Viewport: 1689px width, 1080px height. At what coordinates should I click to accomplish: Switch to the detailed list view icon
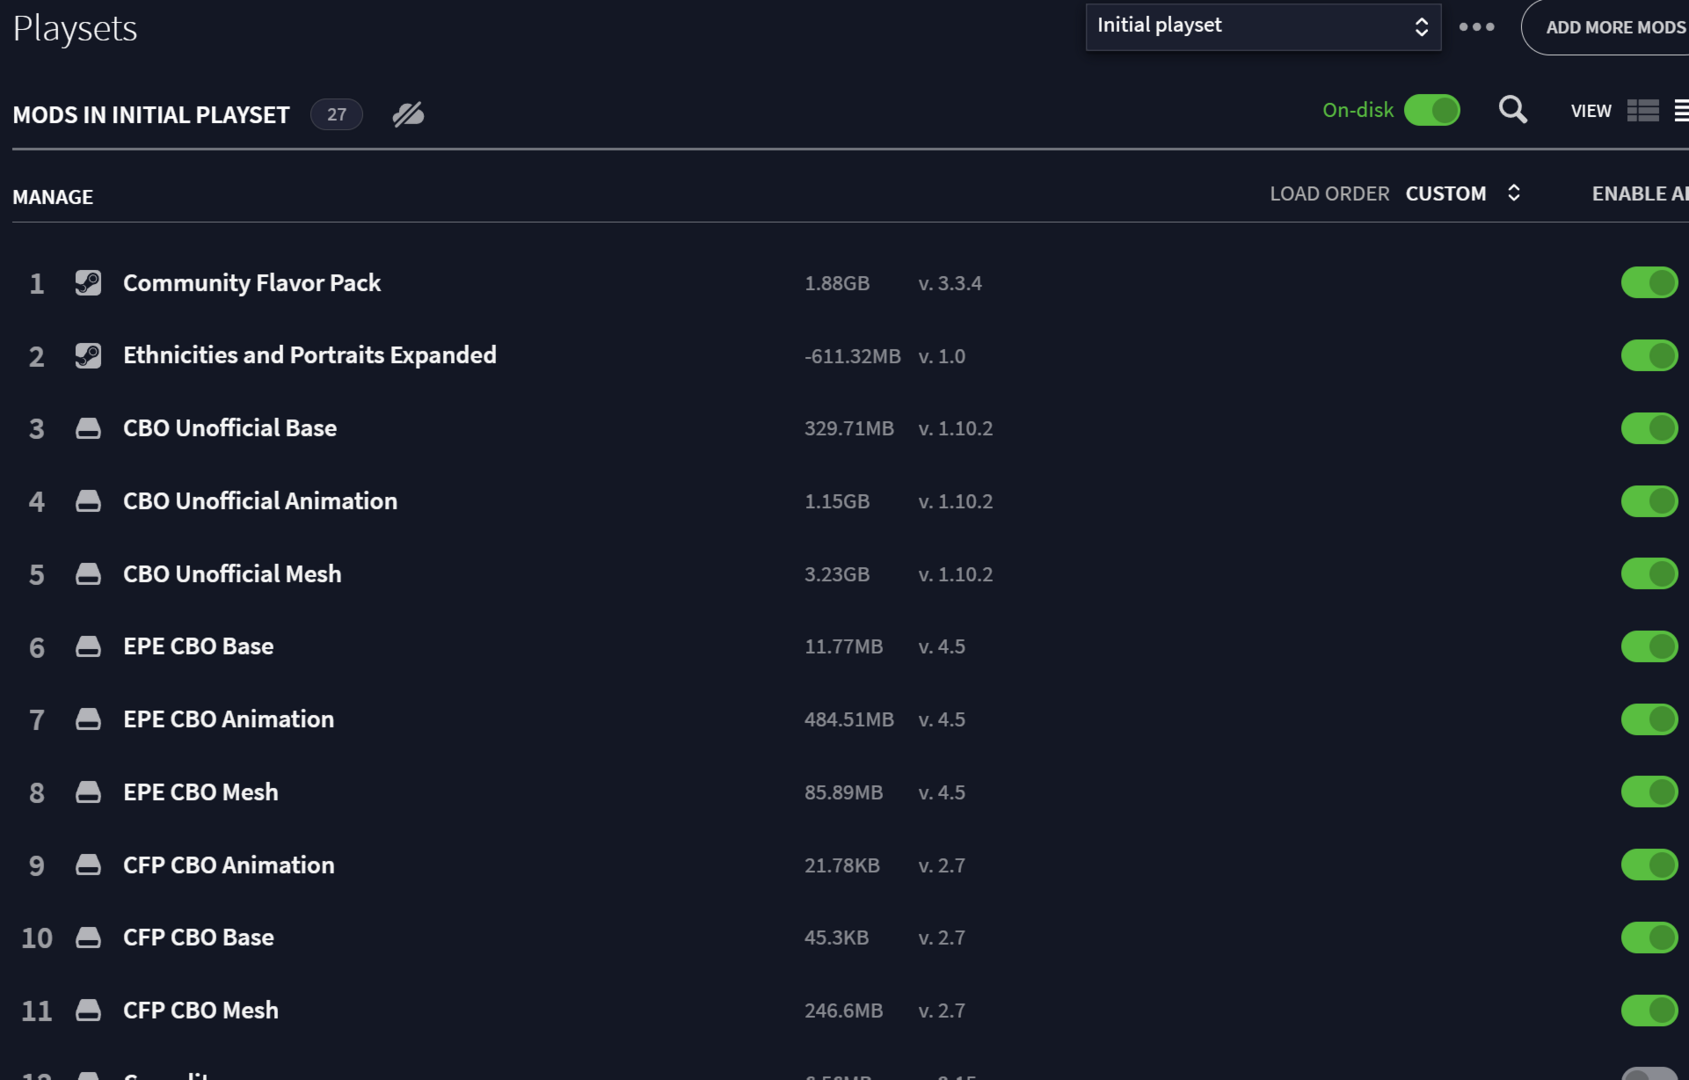[x=1643, y=111]
